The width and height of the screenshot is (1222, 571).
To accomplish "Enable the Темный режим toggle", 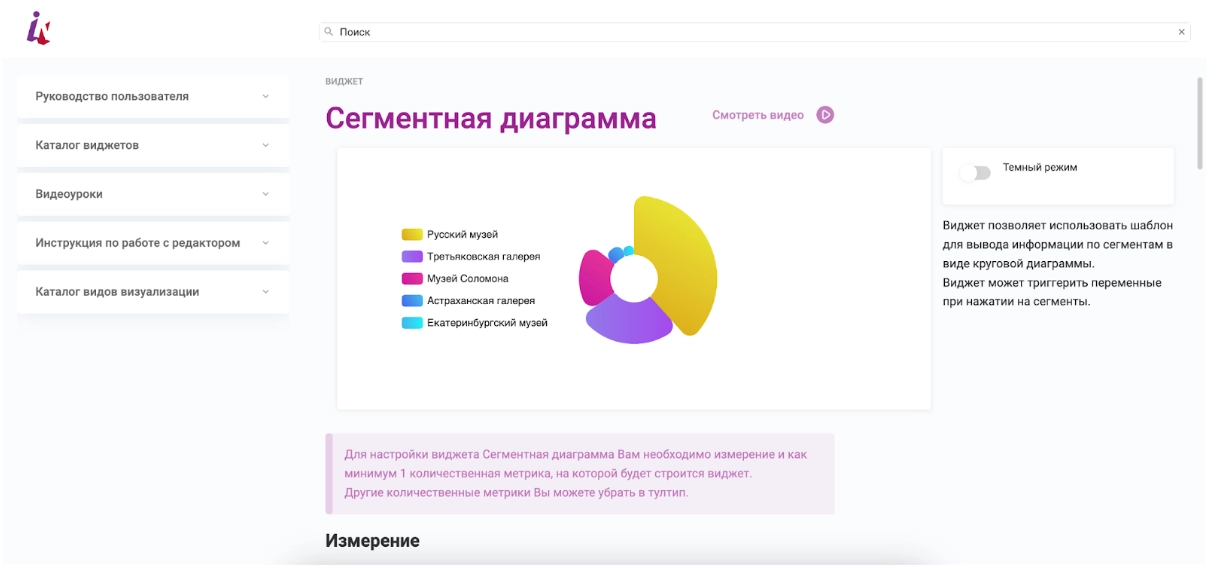I will 974,173.
